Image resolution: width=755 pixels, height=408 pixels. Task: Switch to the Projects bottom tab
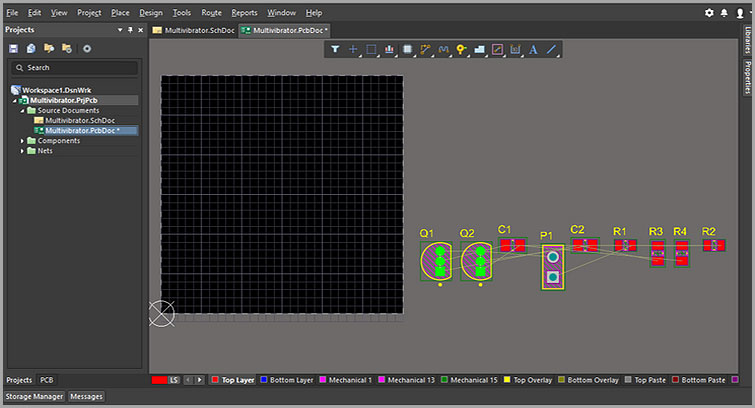tap(19, 380)
